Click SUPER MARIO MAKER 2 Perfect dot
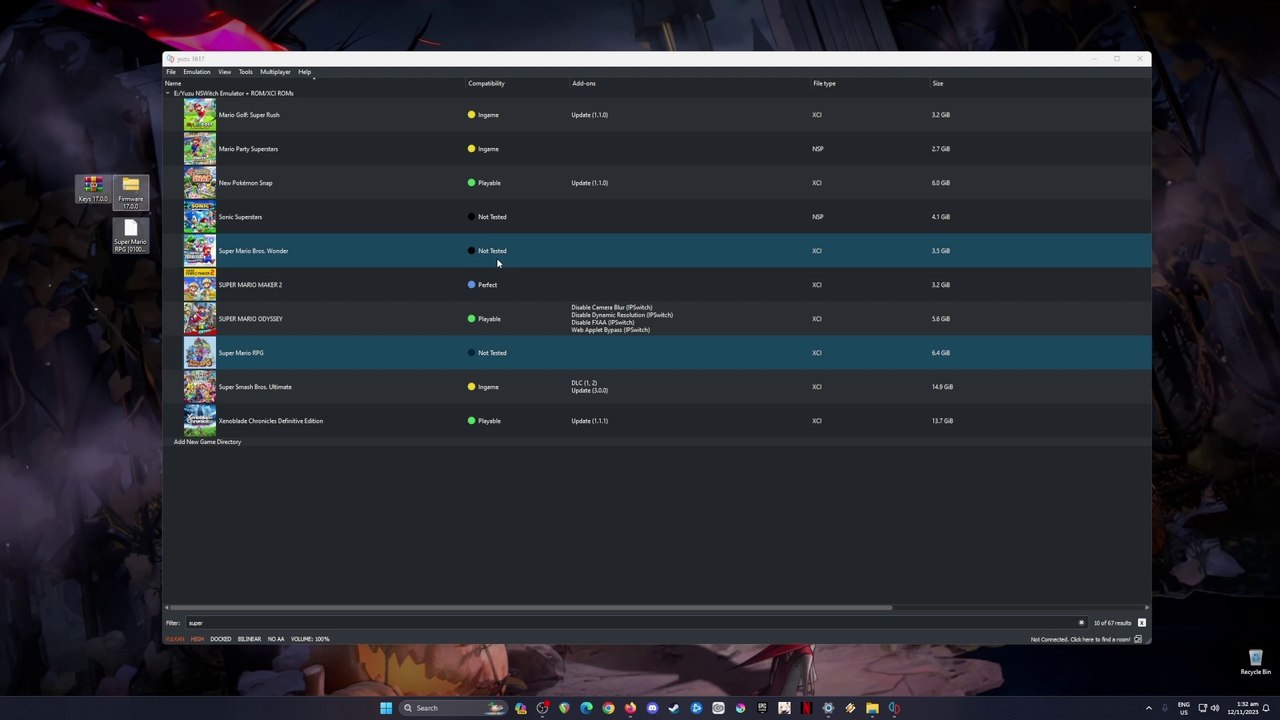1280x720 pixels. click(x=471, y=285)
